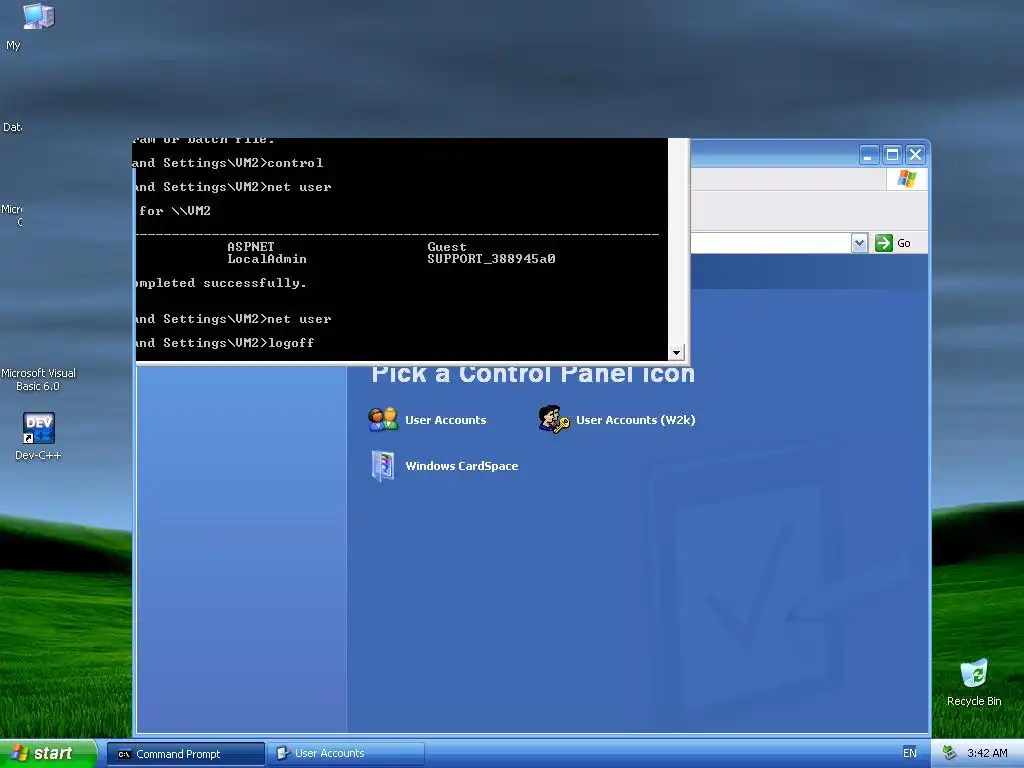The height and width of the screenshot is (768, 1024).
Task: Click the green Go button
Action: tap(893, 243)
